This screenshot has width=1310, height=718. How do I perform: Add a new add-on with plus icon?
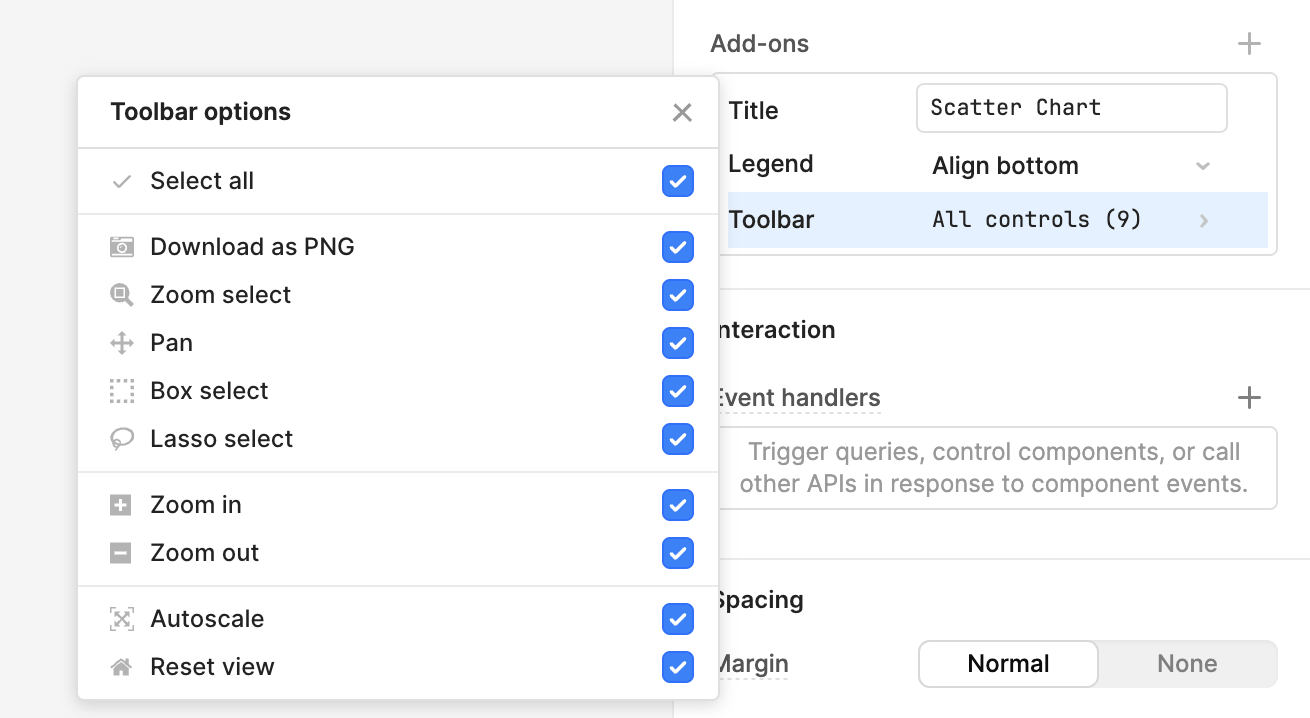pyautogui.click(x=1249, y=44)
